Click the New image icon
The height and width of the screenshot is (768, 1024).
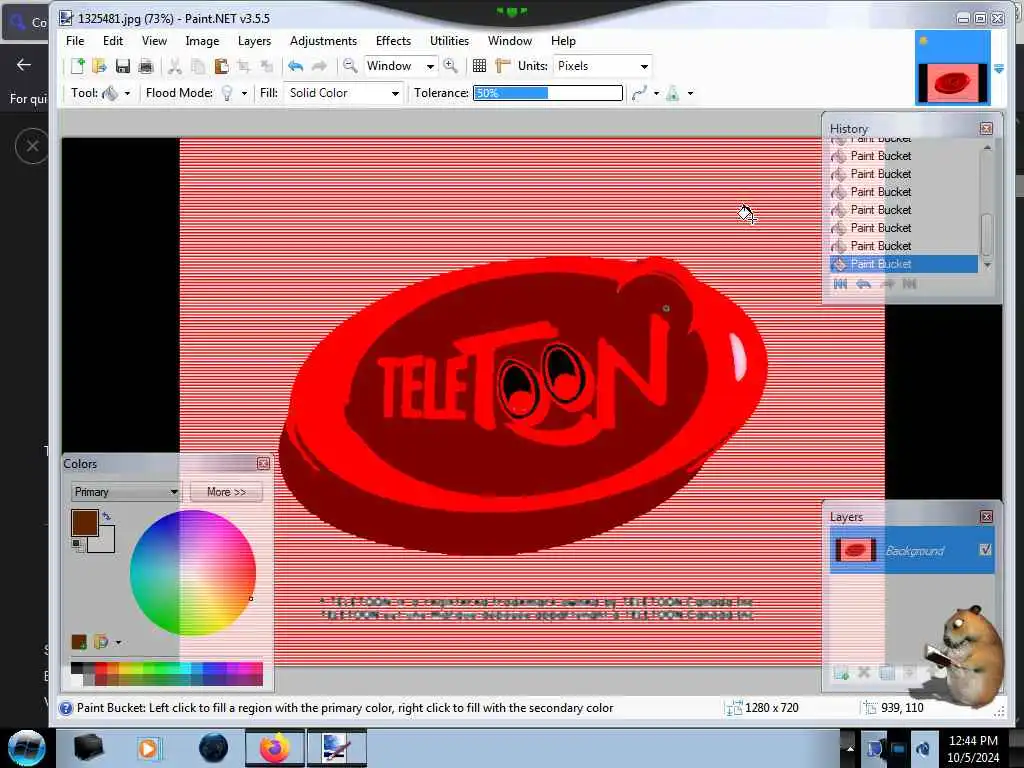(78, 66)
